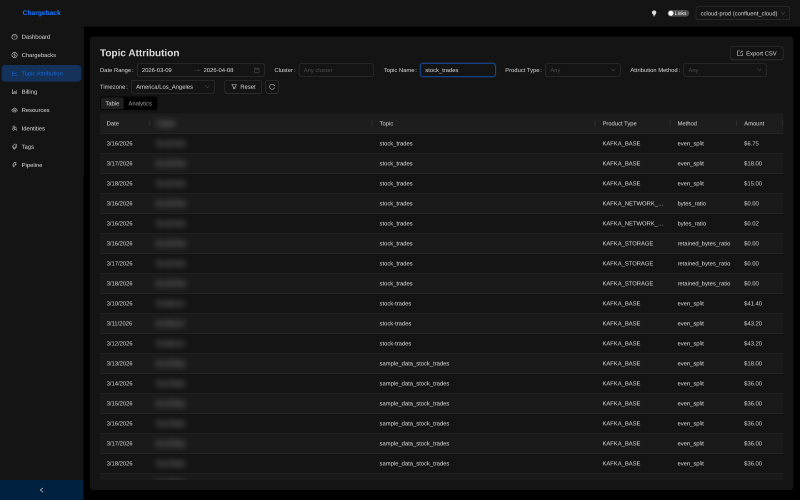Click the Identities sidebar icon
The image size is (800, 500).
pyautogui.click(x=14, y=128)
